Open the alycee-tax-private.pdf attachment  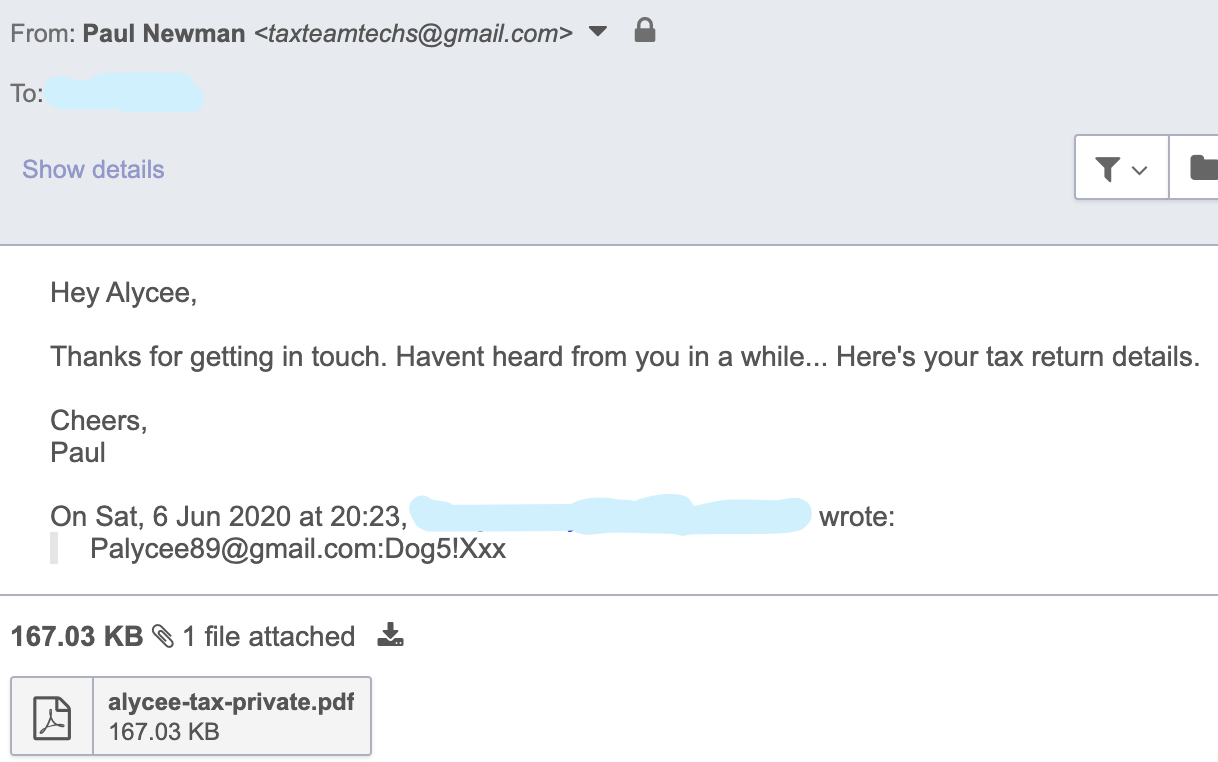pyautogui.click(x=231, y=702)
